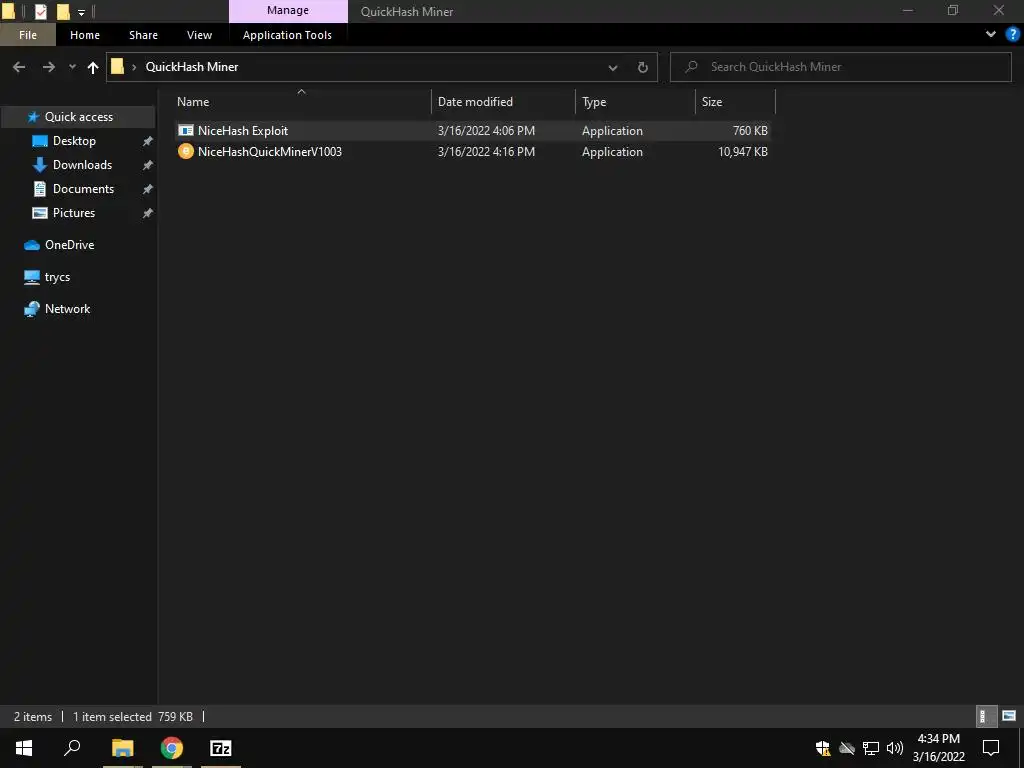Open network status tray icon
This screenshot has height=768, width=1024.
871,748
